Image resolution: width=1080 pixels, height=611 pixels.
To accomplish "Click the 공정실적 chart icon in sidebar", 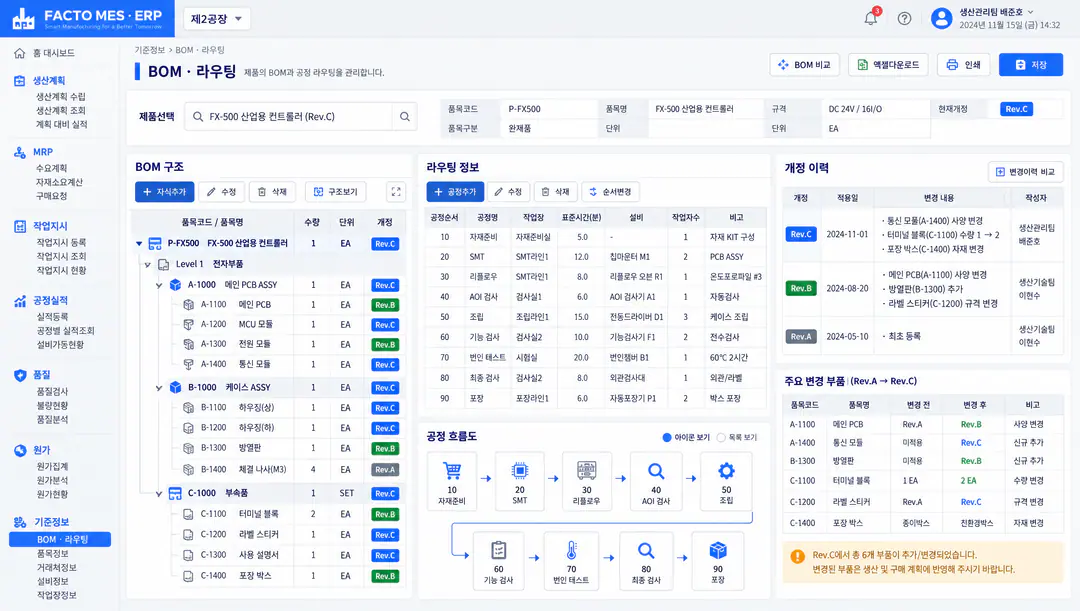I will click(19, 301).
